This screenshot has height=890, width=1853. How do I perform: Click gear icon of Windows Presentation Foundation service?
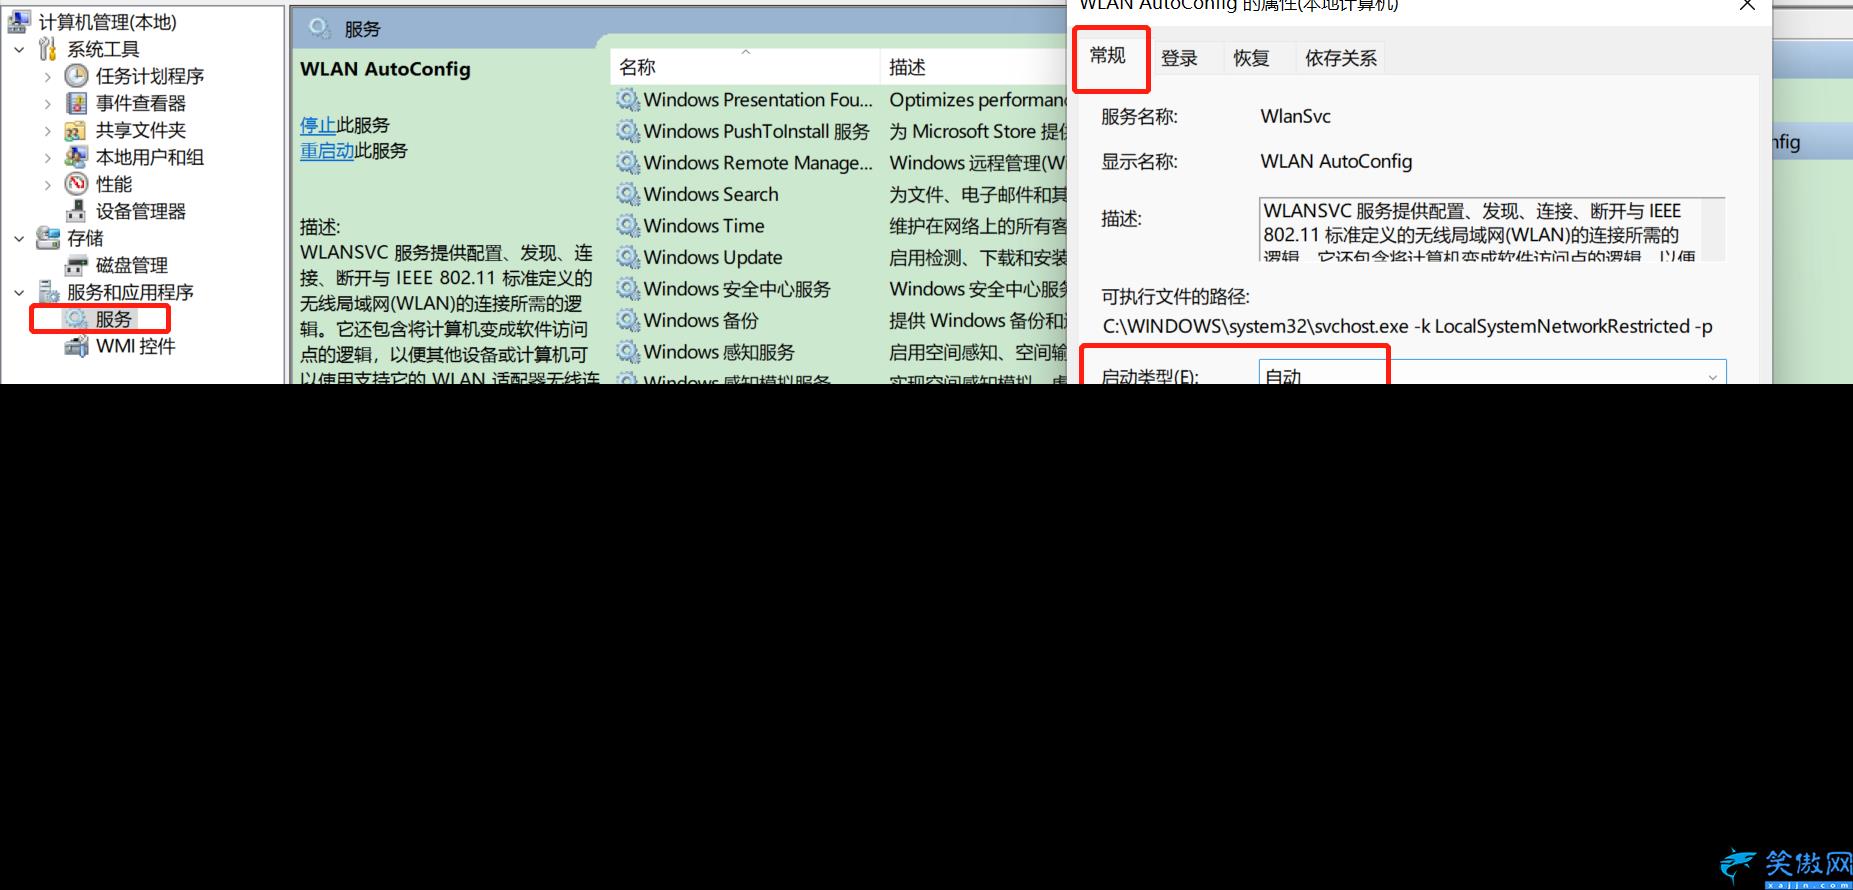pyautogui.click(x=627, y=100)
